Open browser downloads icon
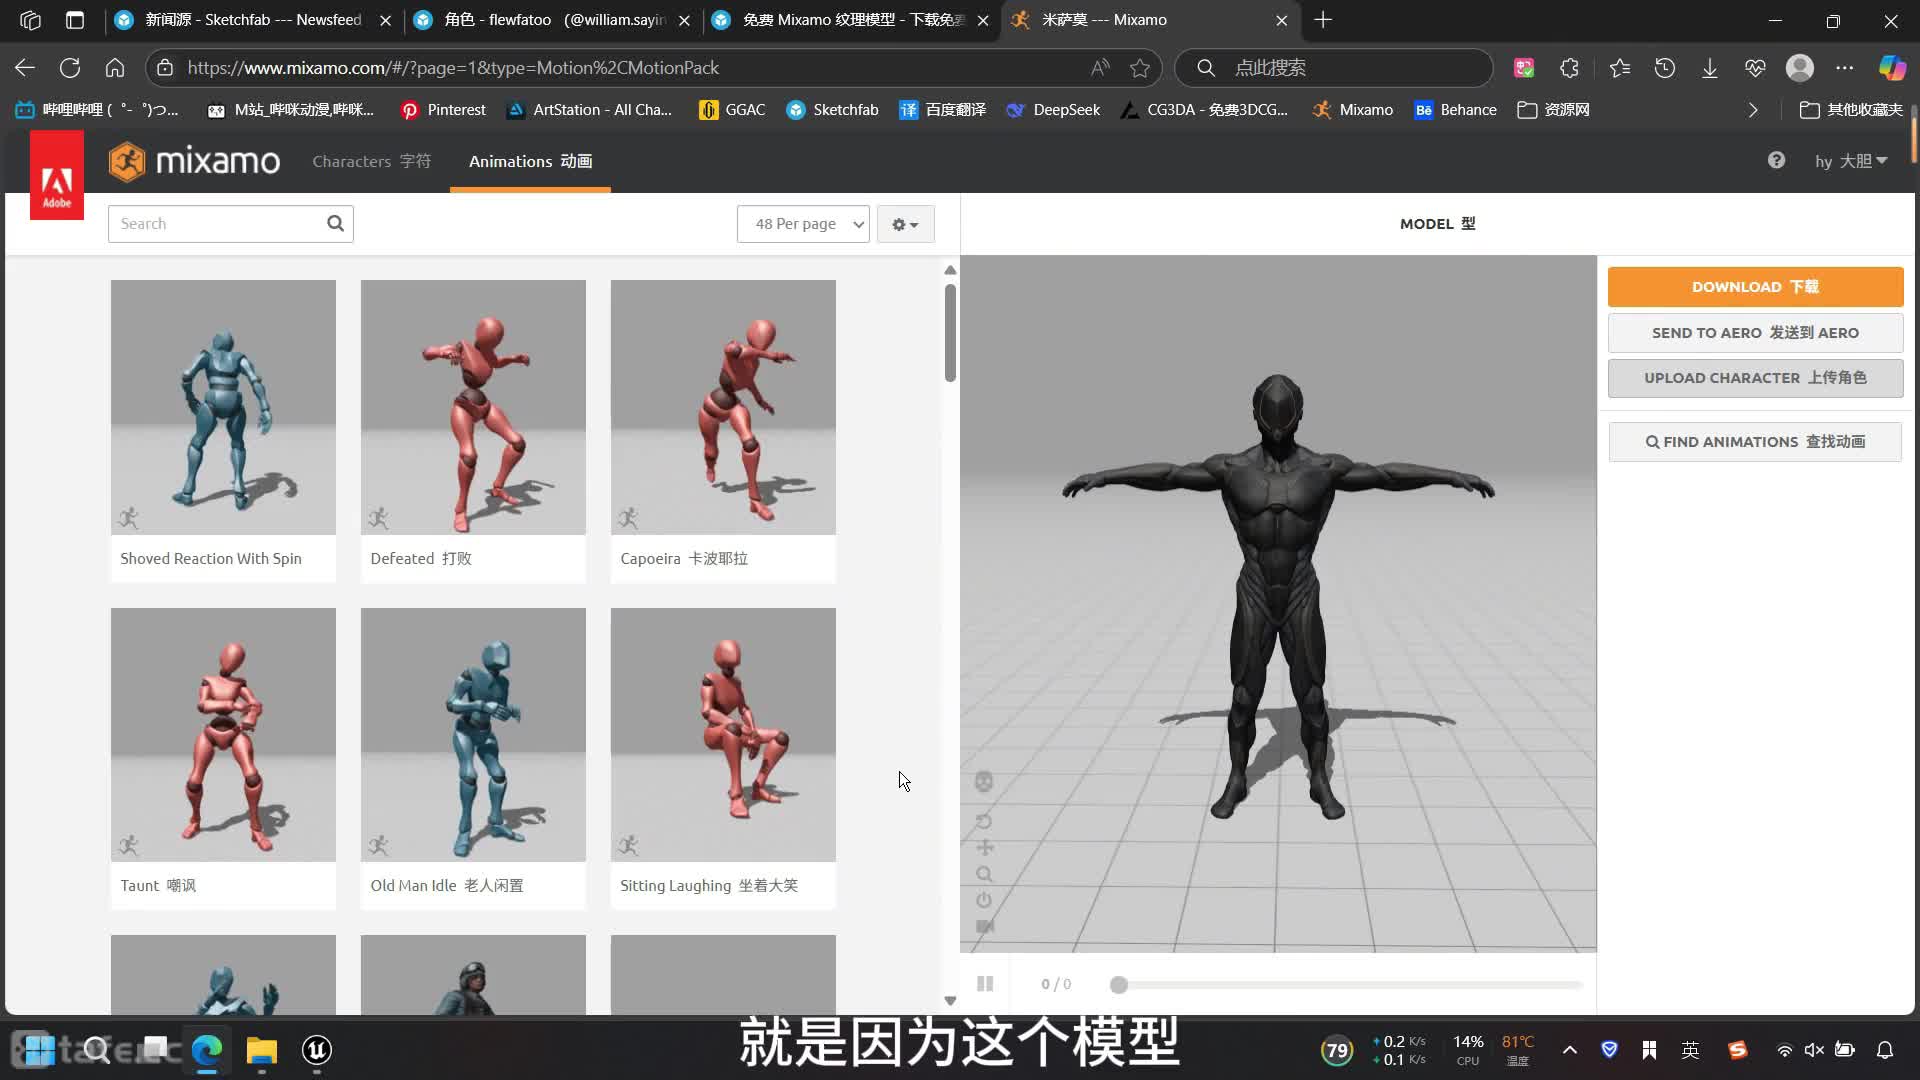 point(1710,68)
